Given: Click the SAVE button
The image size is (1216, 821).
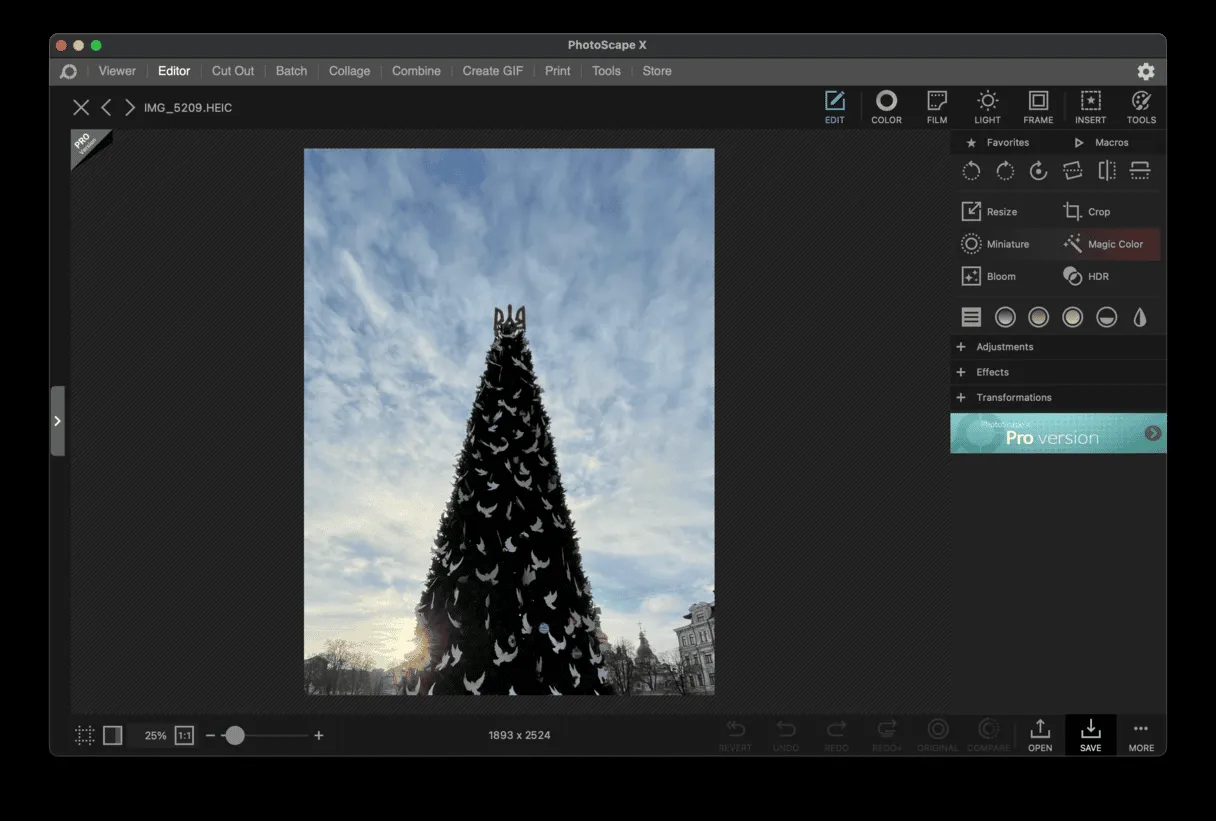Looking at the screenshot, I should pyautogui.click(x=1090, y=735).
